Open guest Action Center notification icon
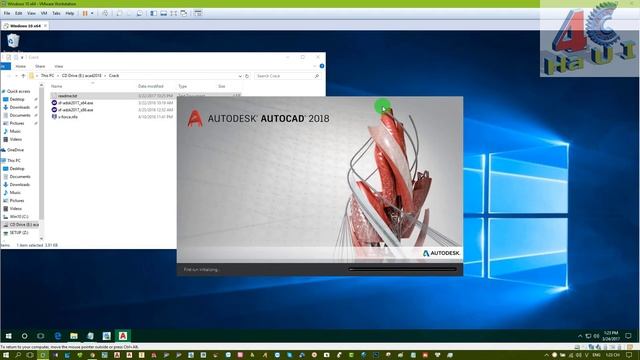The width and height of the screenshot is (640, 360). (x=629, y=336)
